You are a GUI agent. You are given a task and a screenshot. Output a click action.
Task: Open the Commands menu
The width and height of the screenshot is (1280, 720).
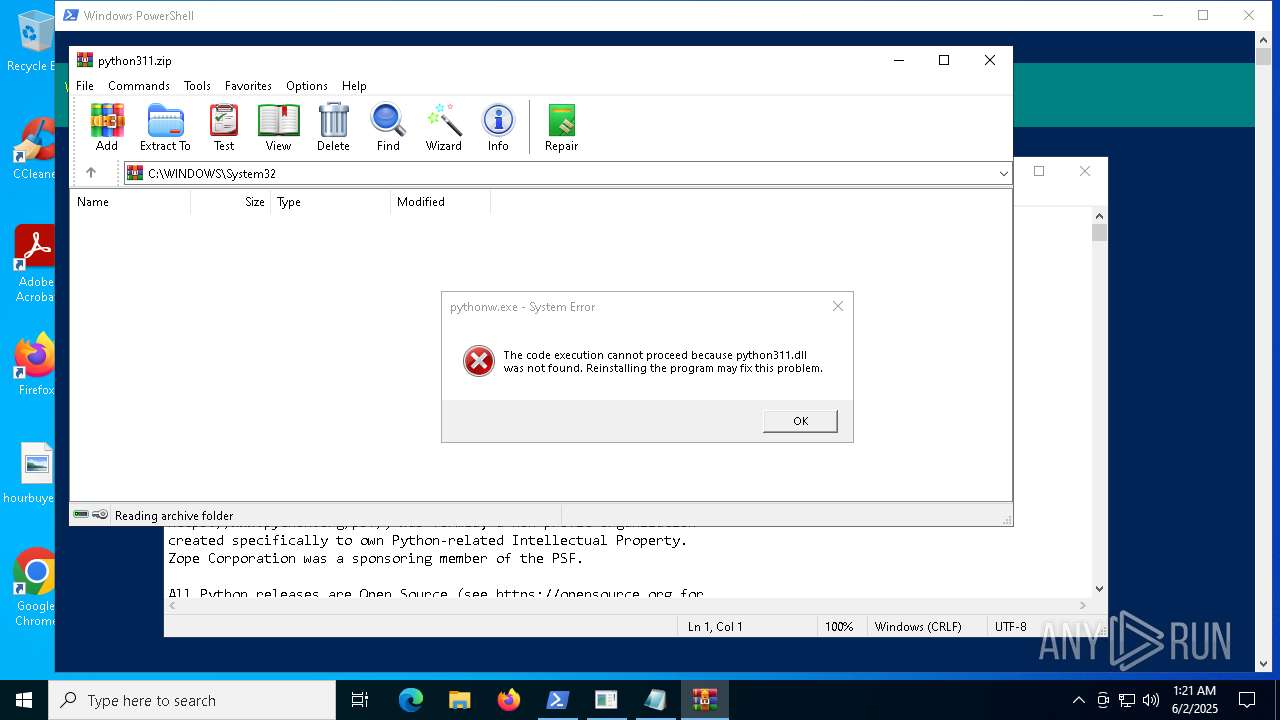[x=139, y=86]
